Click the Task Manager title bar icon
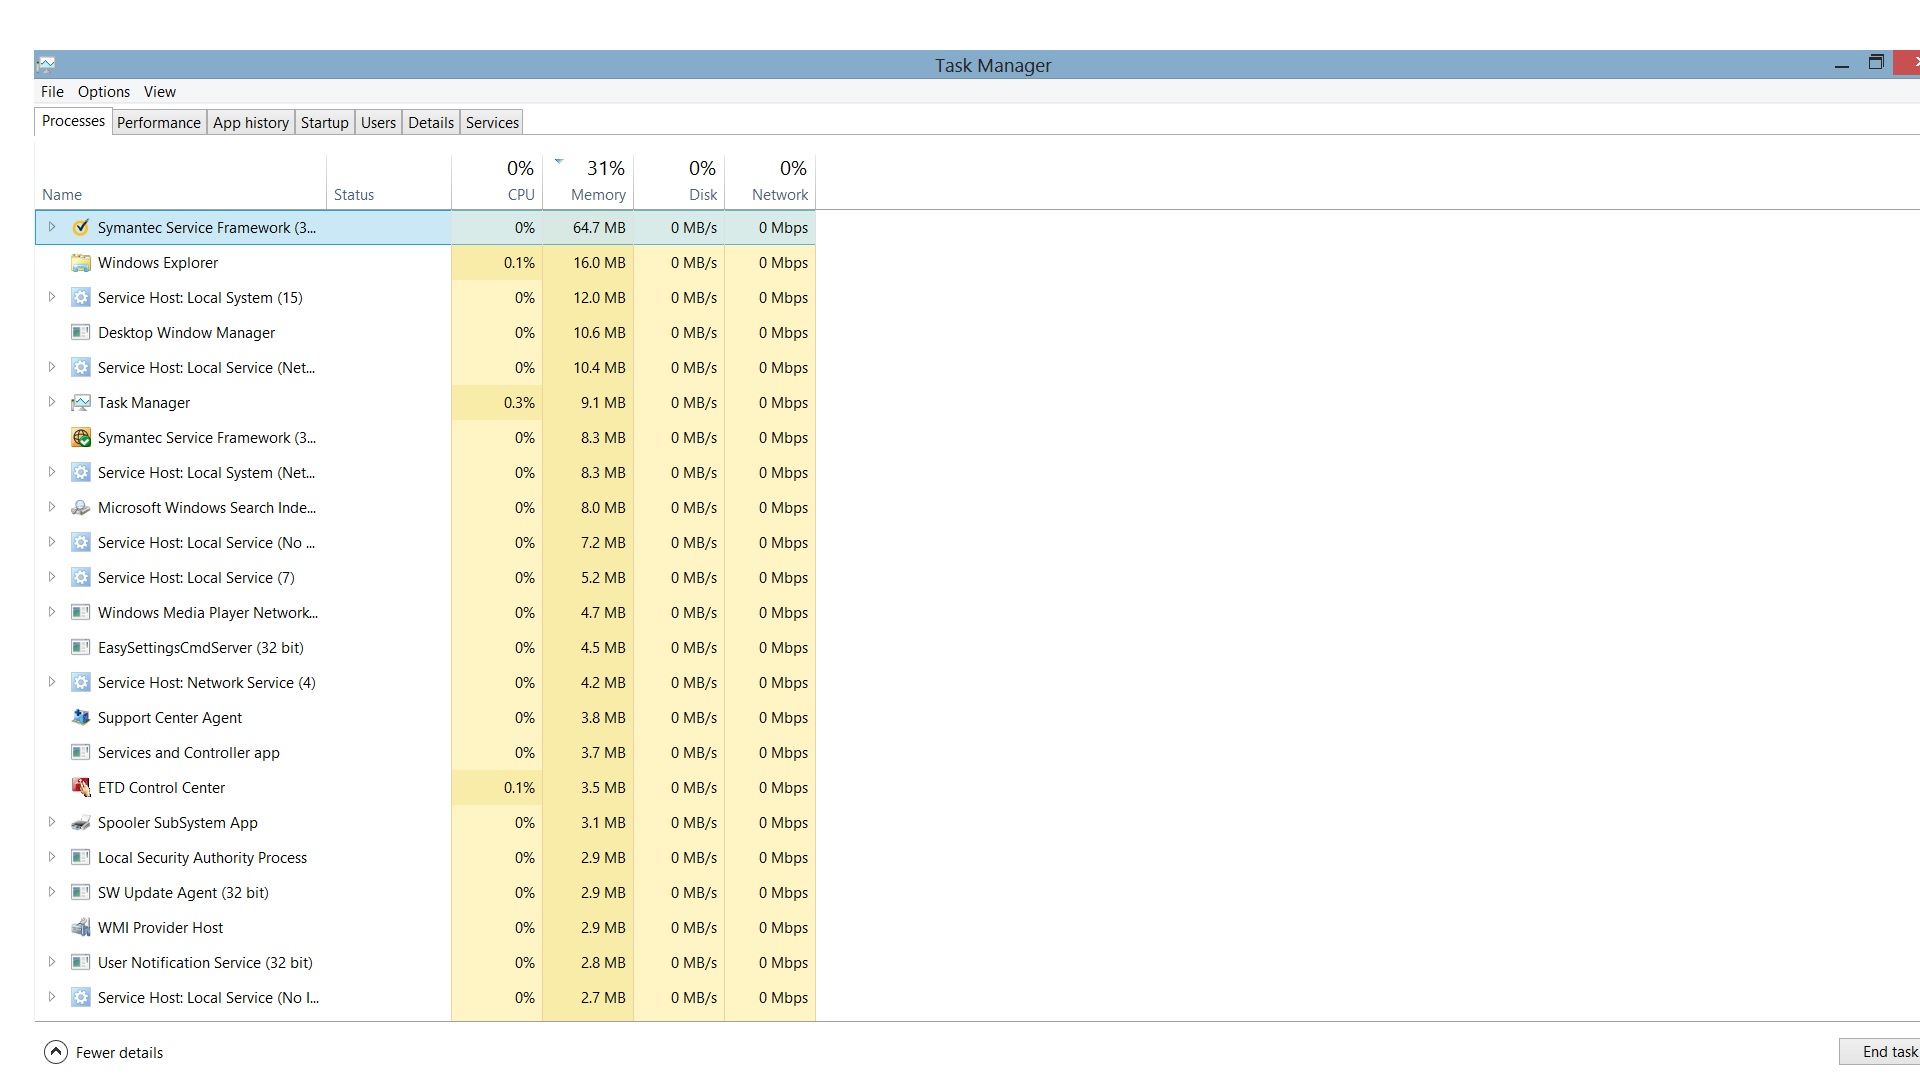 46,65
